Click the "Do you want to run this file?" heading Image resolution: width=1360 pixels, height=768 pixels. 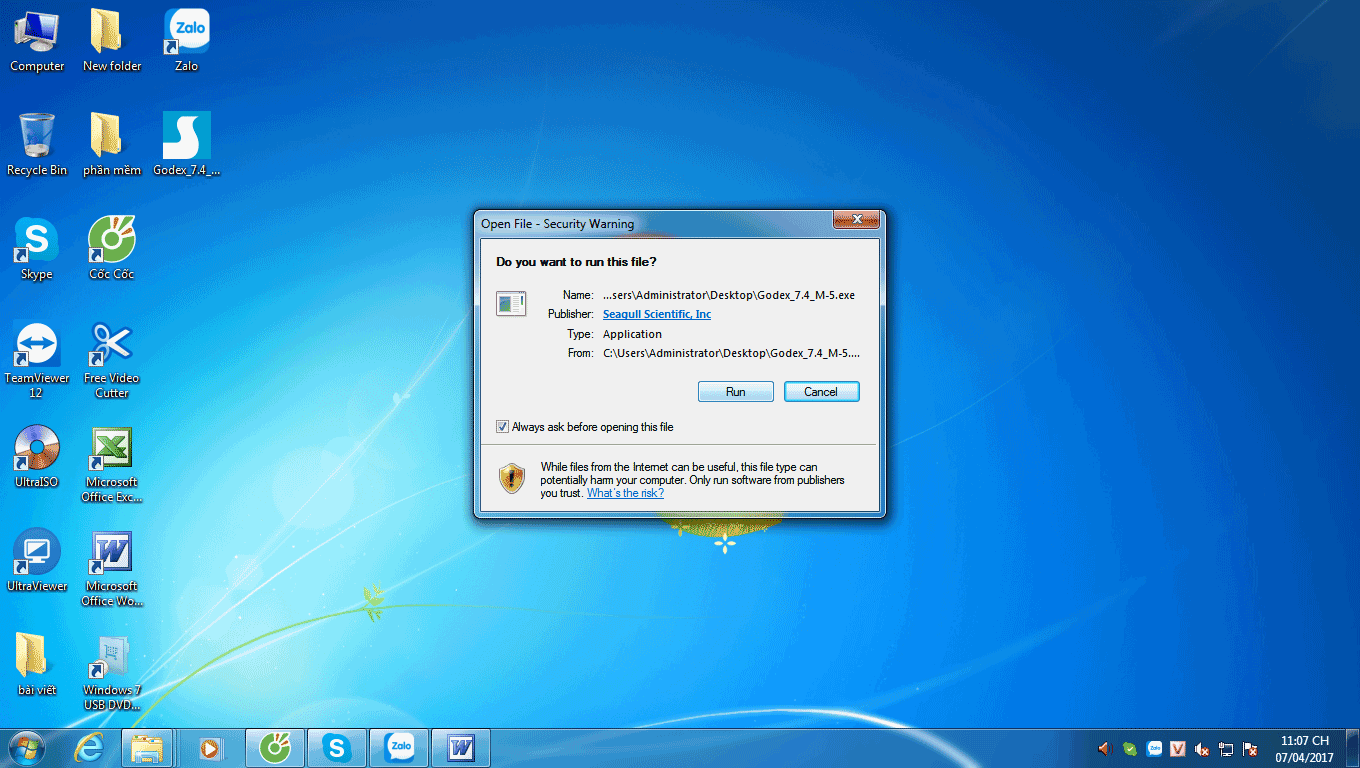(x=576, y=261)
